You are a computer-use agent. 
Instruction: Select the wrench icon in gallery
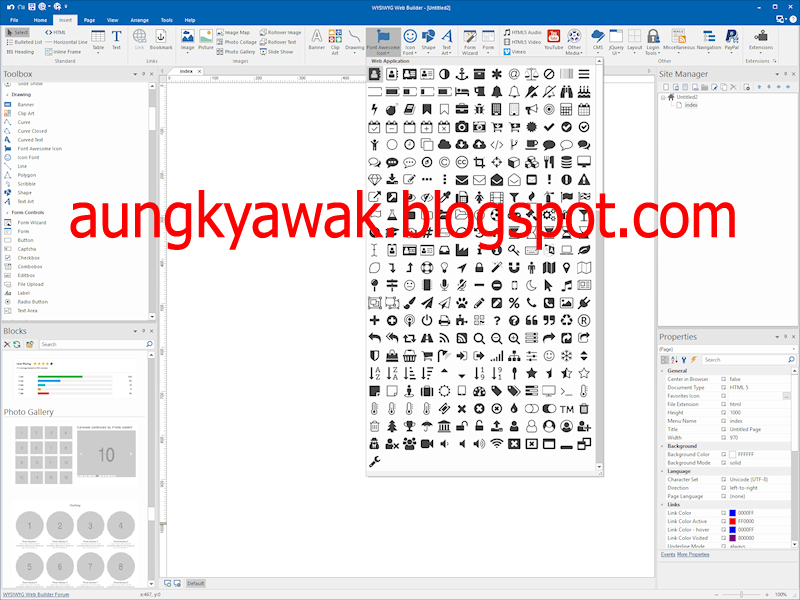tap(374, 461)
